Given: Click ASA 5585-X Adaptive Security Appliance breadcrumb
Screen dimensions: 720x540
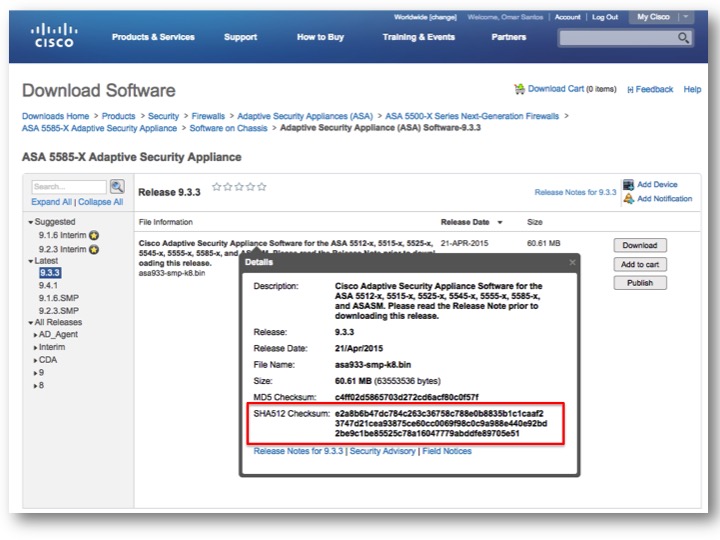Looking at the screenshot, I should click(99, 129).
